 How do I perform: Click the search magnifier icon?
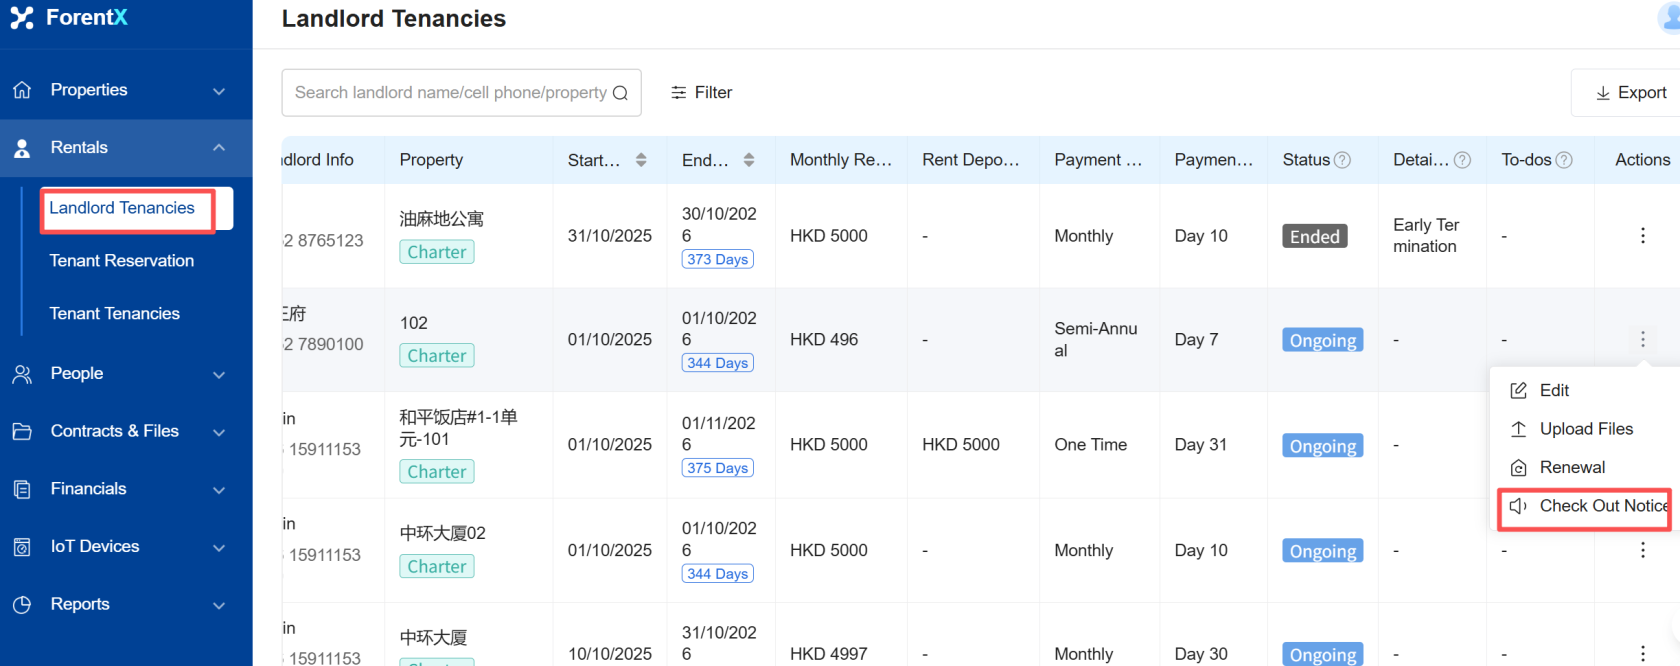click(x=620, y=93)
